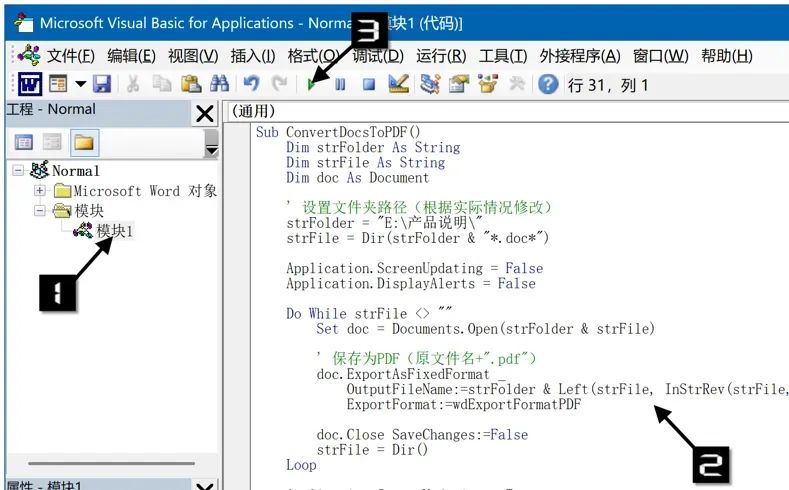Image resolution: width=789 pixels, height=490 pixels.
Task: Undo the last action in the toolbar
Action: (x=251, y=84)
